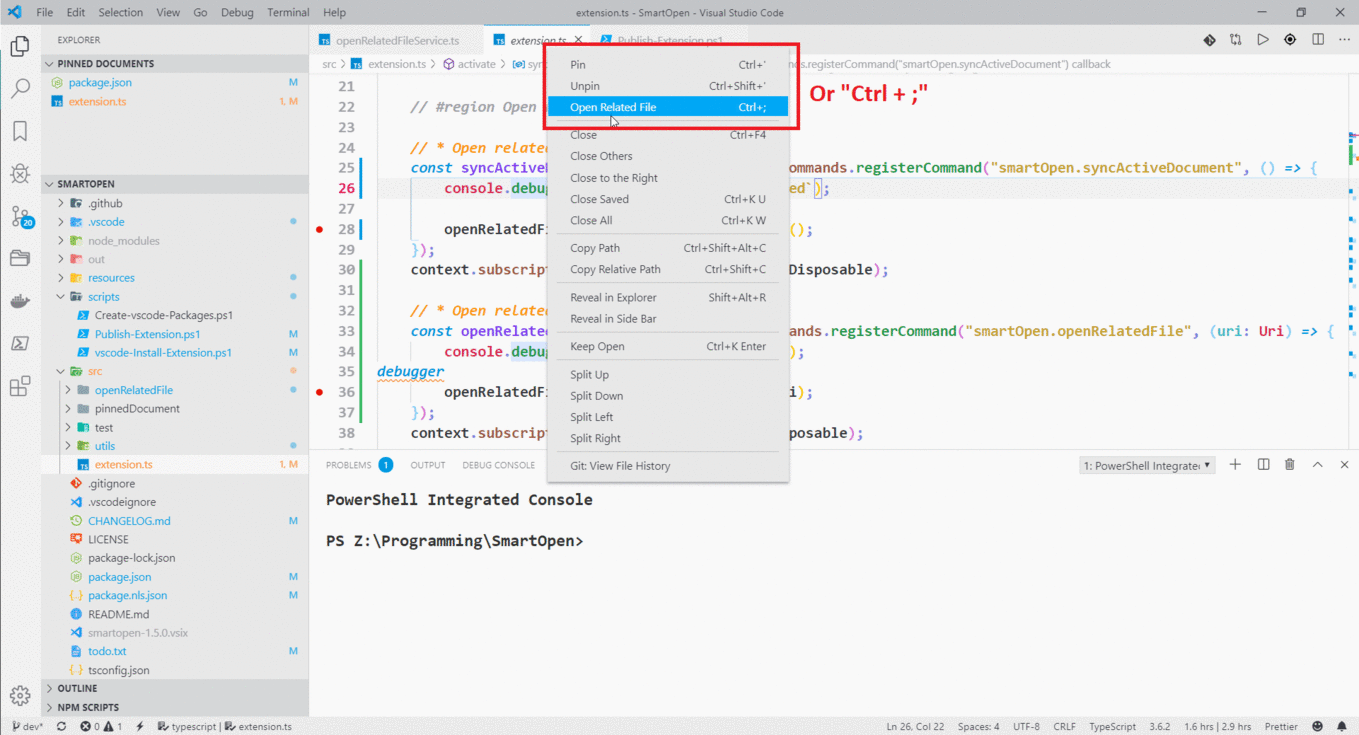Open the Docker view in the activity bar

tap(20, 301)
